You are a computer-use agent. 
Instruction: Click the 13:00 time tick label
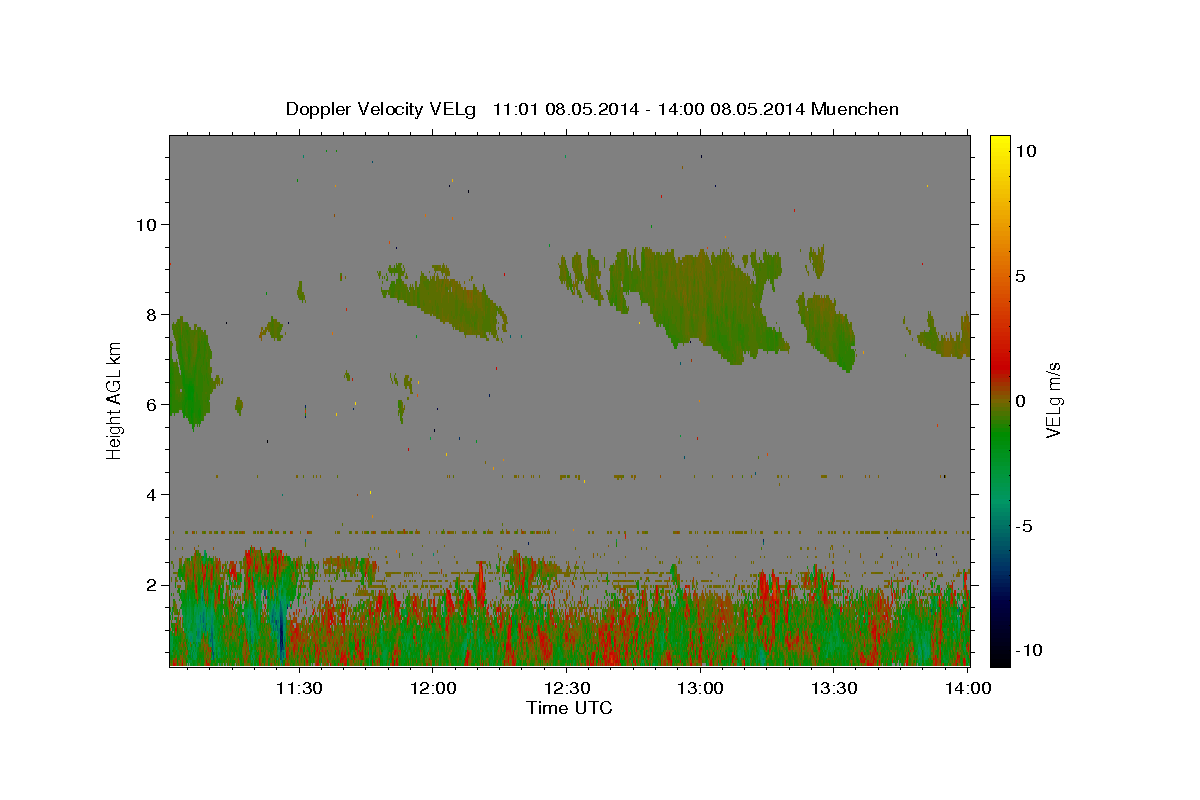[700, 688]
